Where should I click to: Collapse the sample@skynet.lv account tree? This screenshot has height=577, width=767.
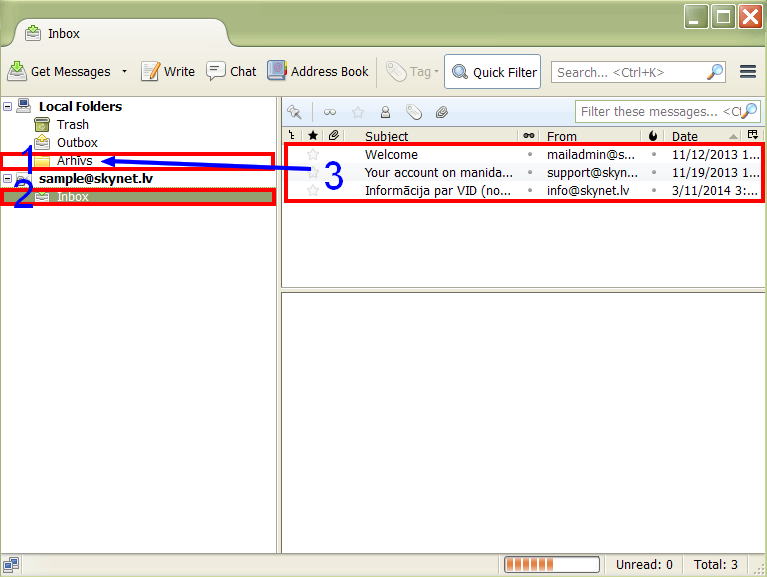[x=8, y=179]
